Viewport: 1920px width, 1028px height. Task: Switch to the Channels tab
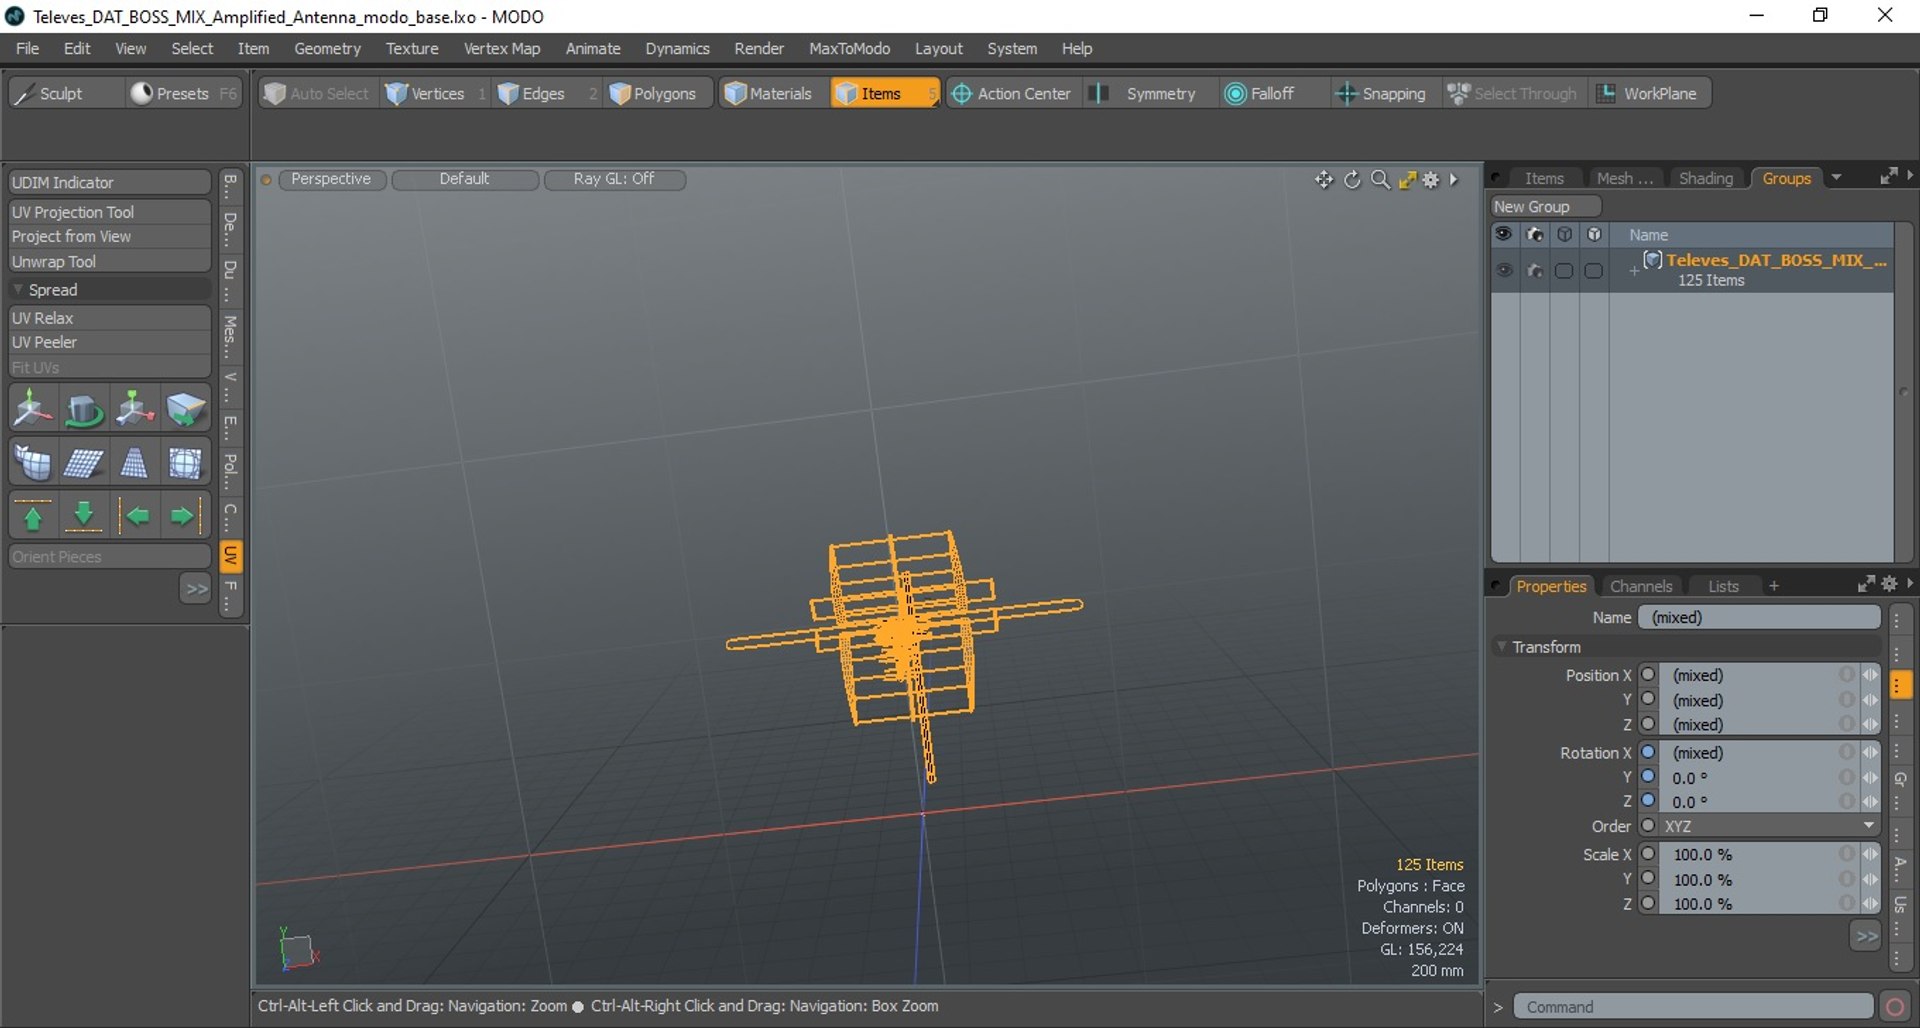1641,586
